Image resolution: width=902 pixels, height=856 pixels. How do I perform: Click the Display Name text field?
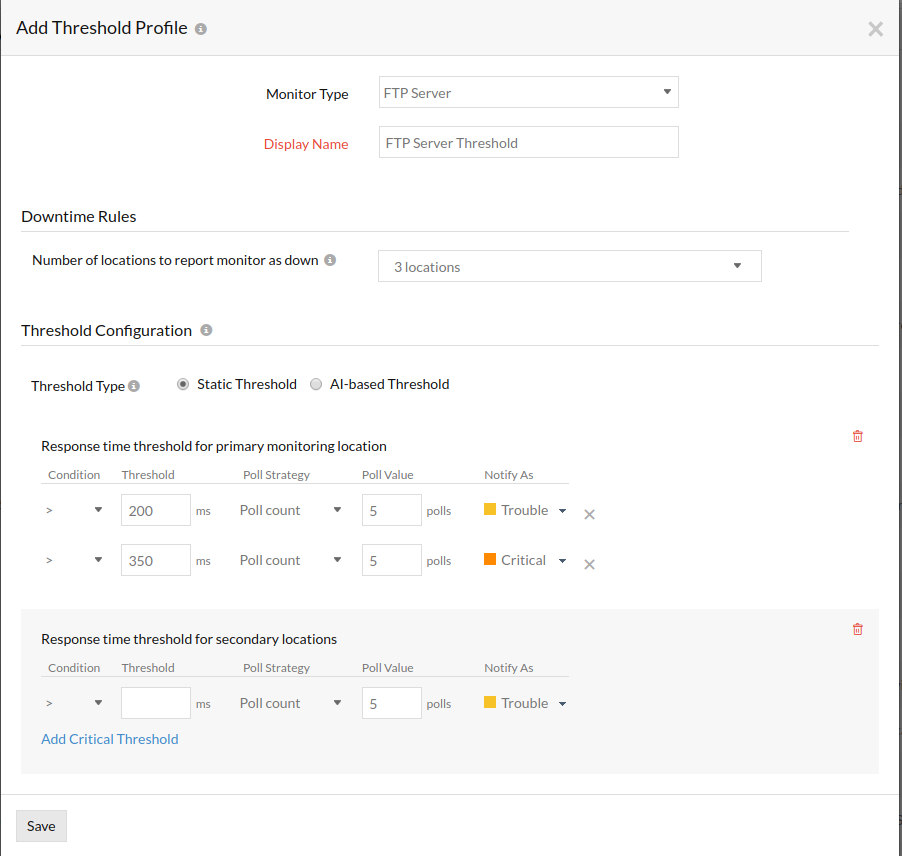[x=528, y=143]
